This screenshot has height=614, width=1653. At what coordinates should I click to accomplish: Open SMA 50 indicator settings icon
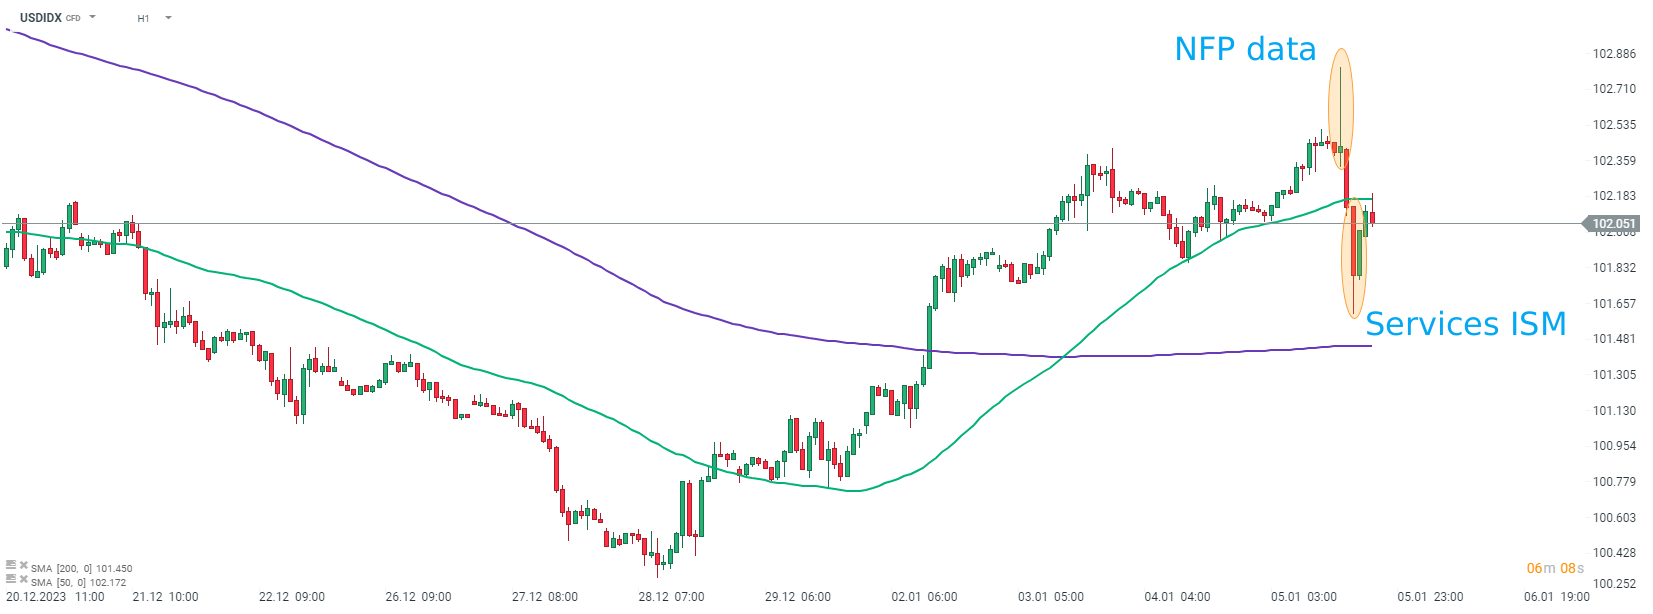11,579
